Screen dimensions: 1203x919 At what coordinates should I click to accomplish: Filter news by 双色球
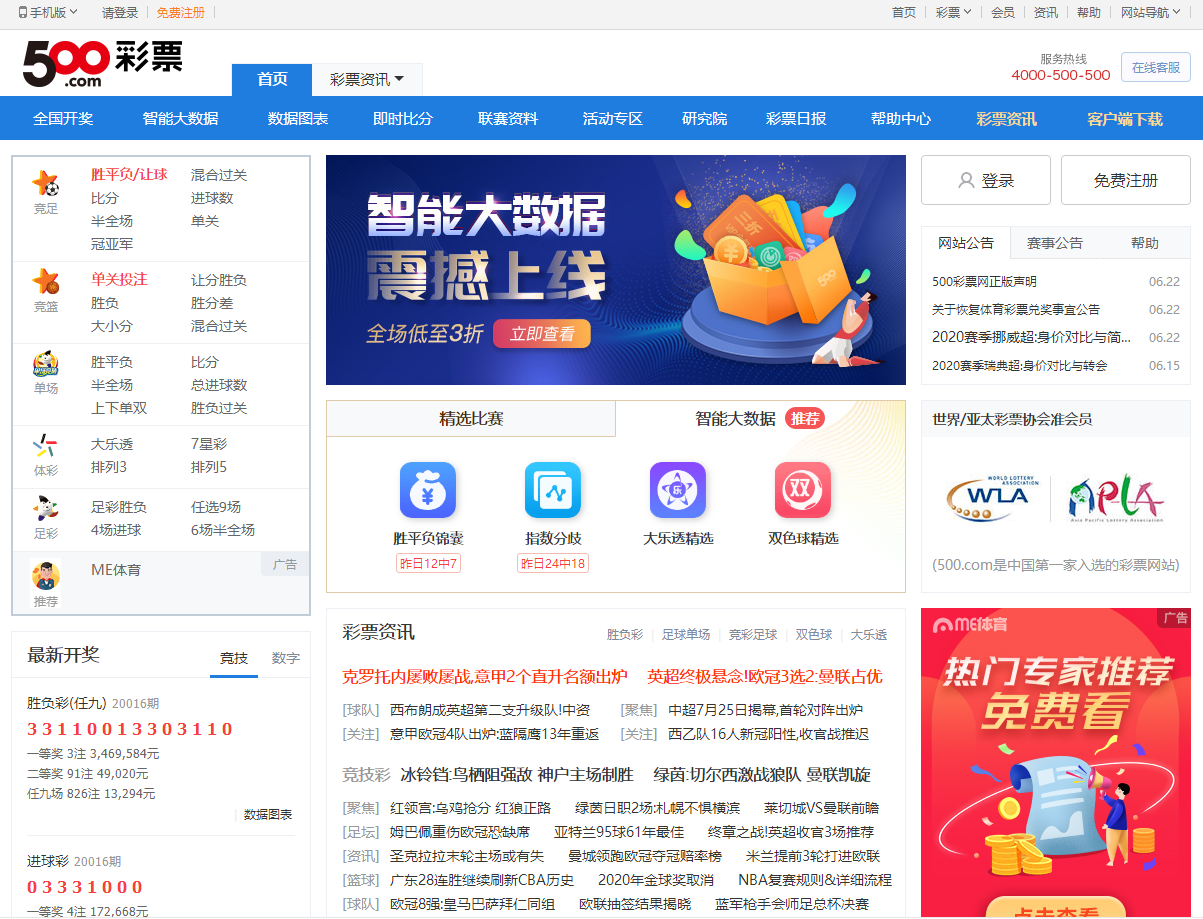[x=813, y=635]
